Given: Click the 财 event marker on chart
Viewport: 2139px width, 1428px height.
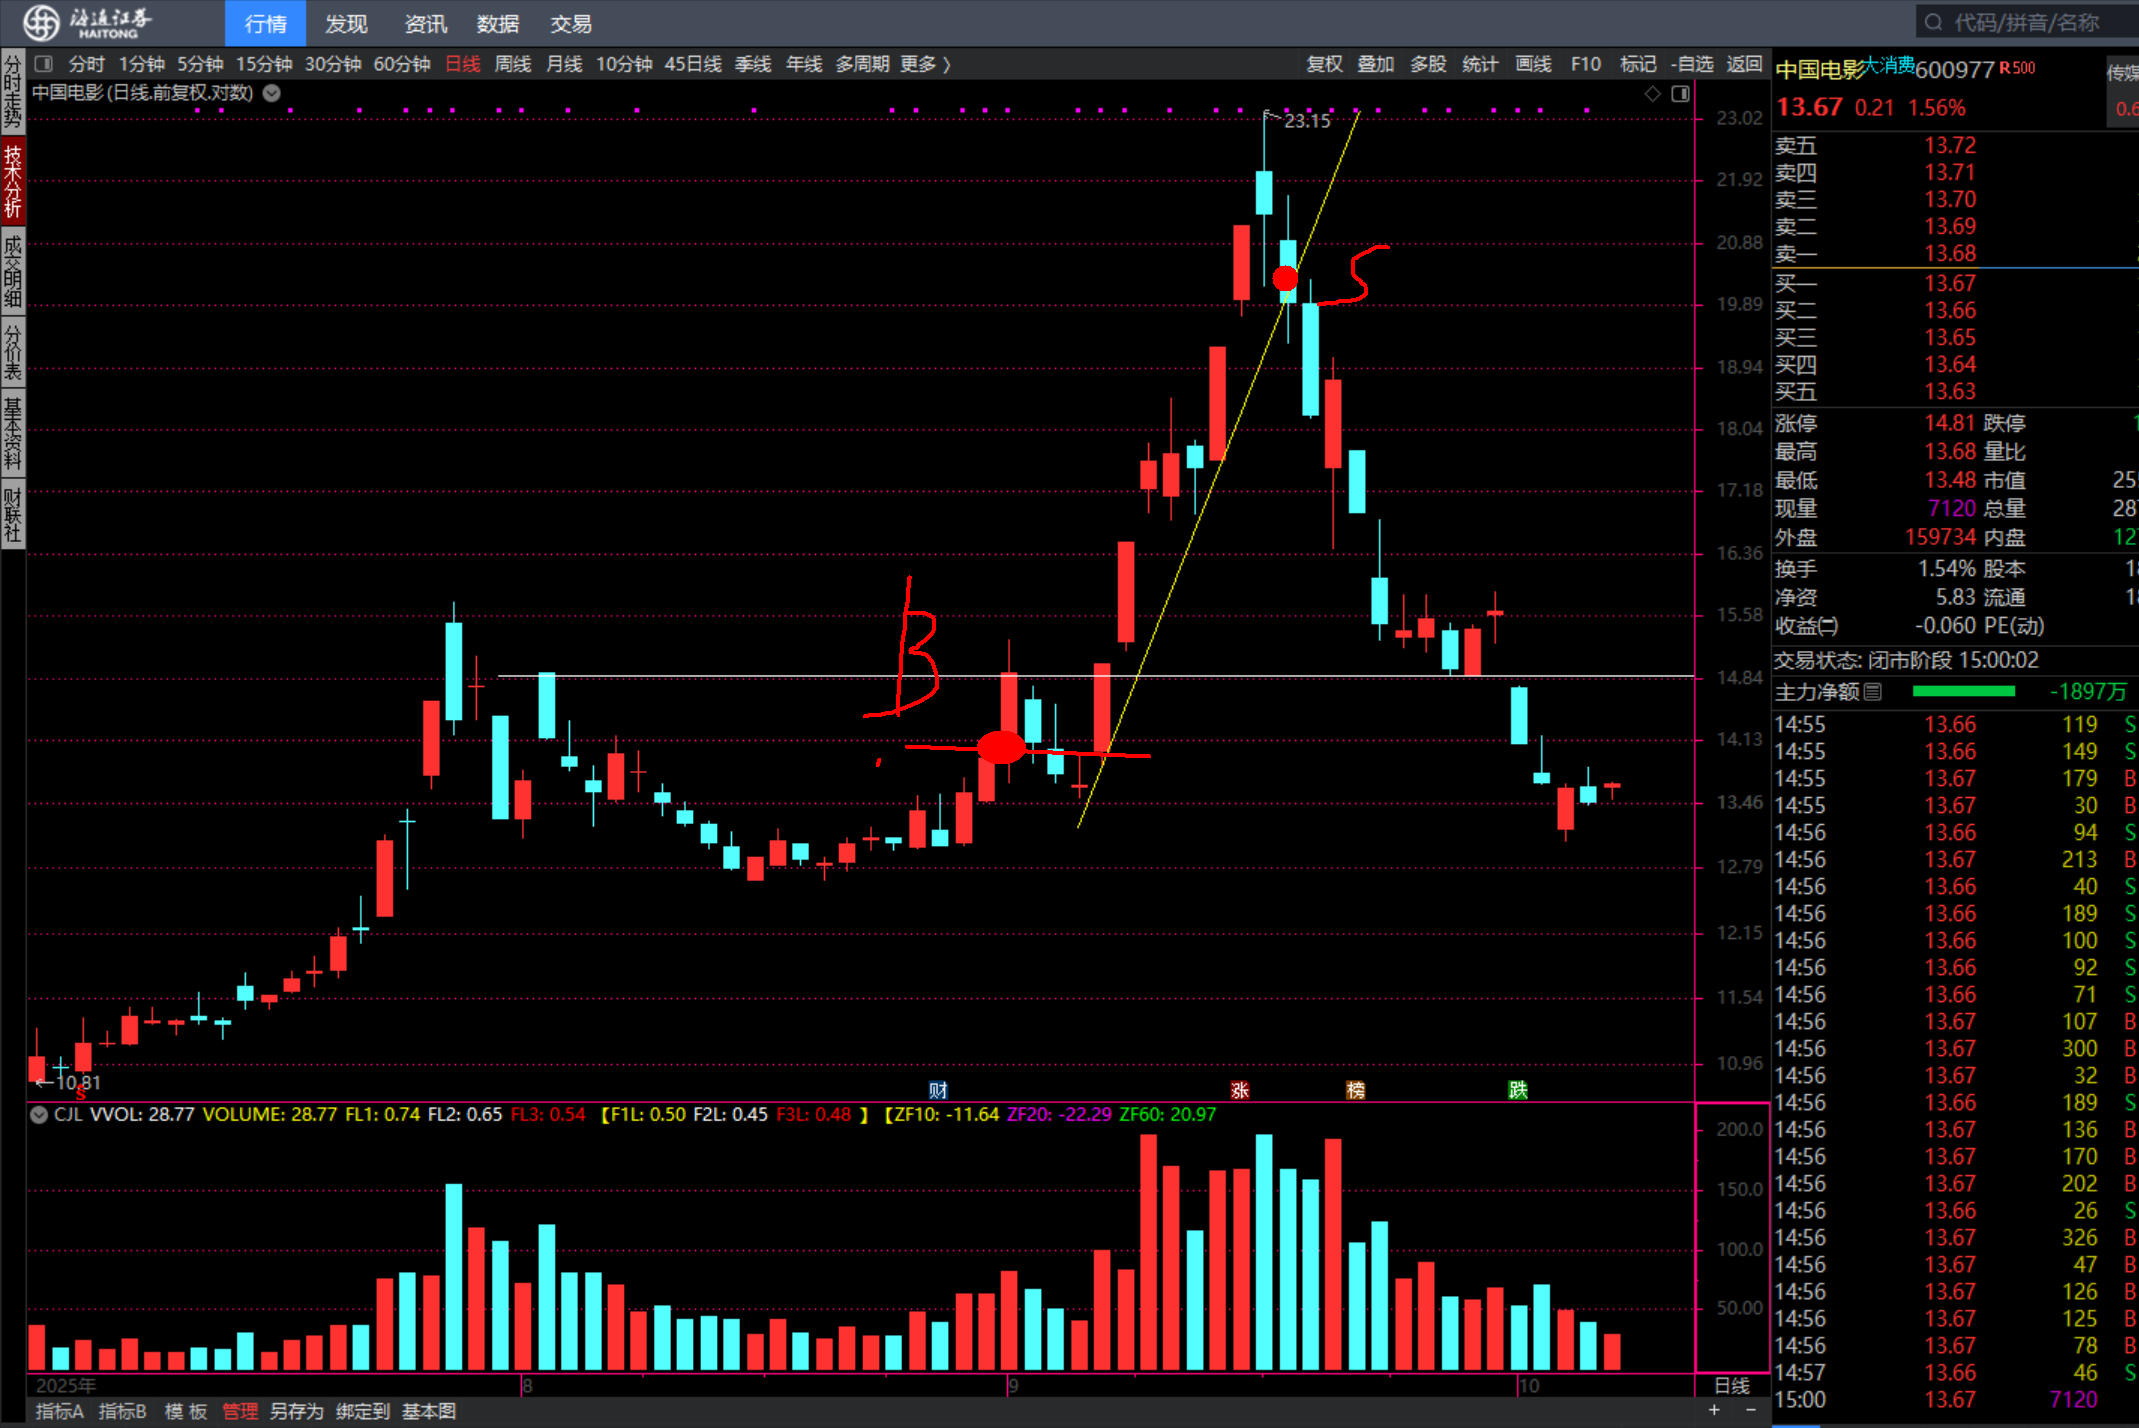Looking at the screenshot, I should 937,1090.
